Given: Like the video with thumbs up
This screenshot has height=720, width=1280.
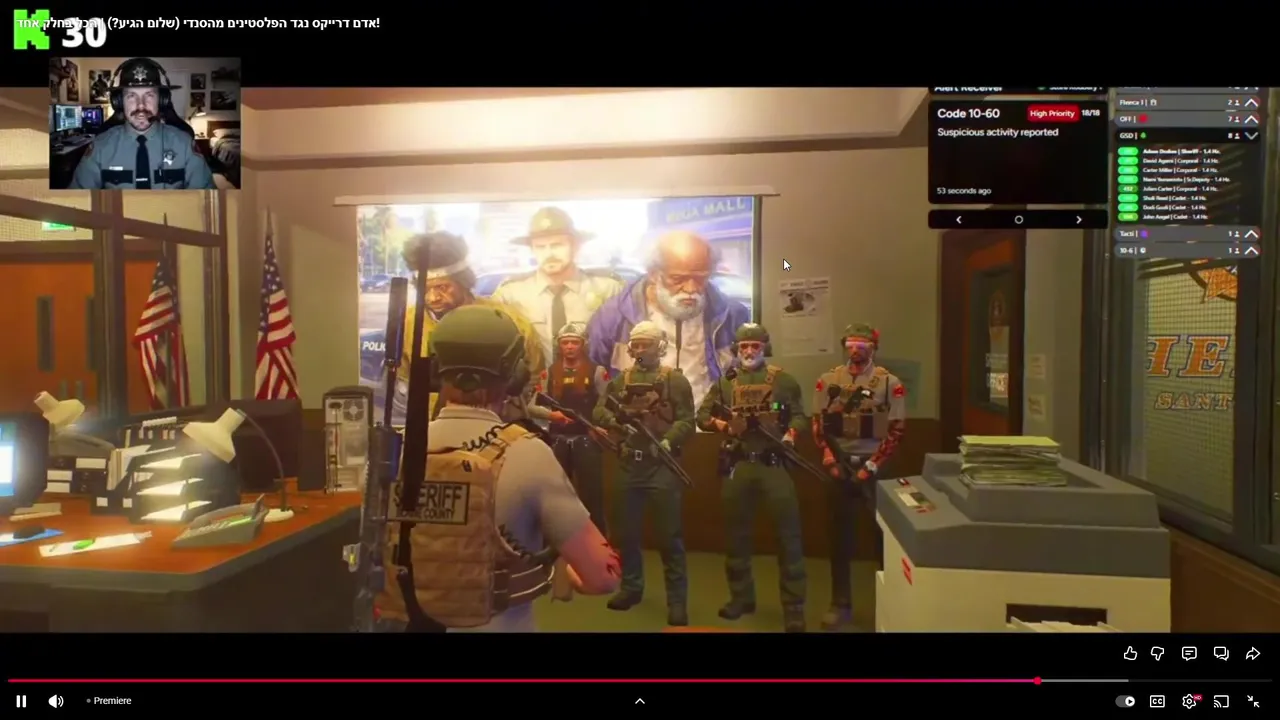Looking at the screenshot, I should [1130, 653].
